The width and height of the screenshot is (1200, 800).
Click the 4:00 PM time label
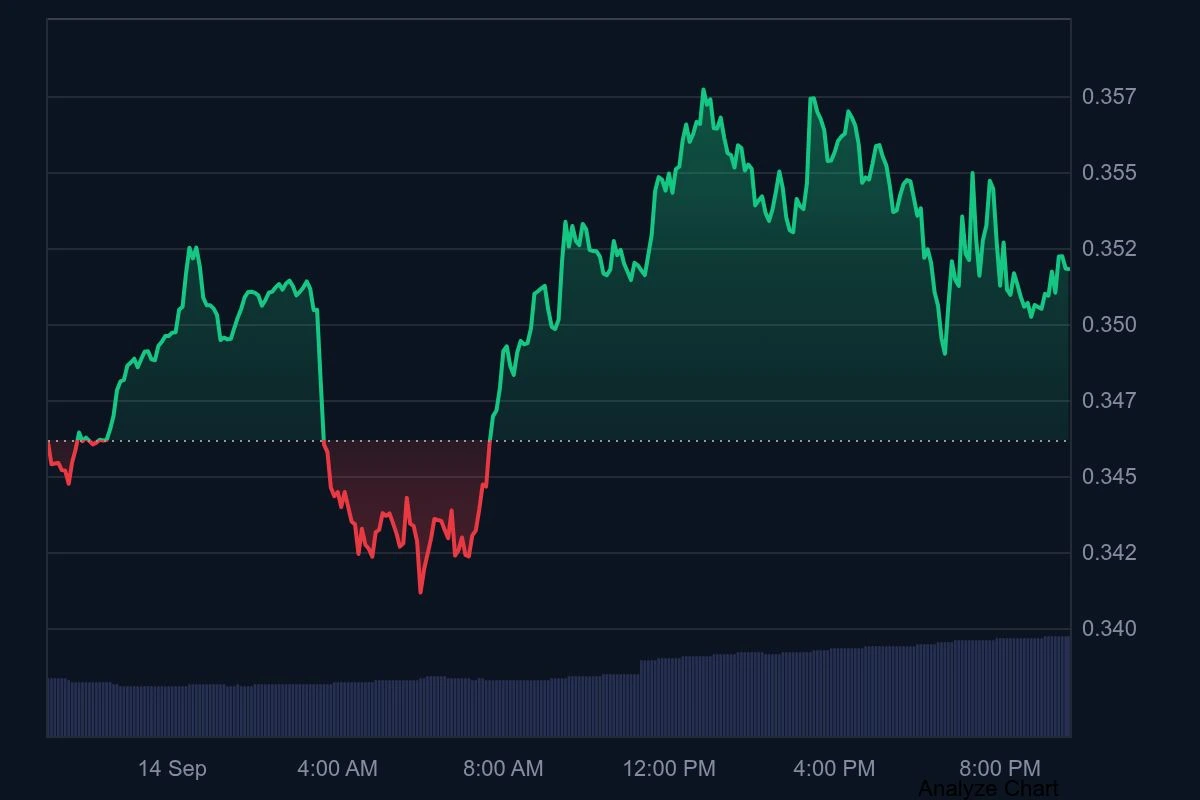click(834, 769)
